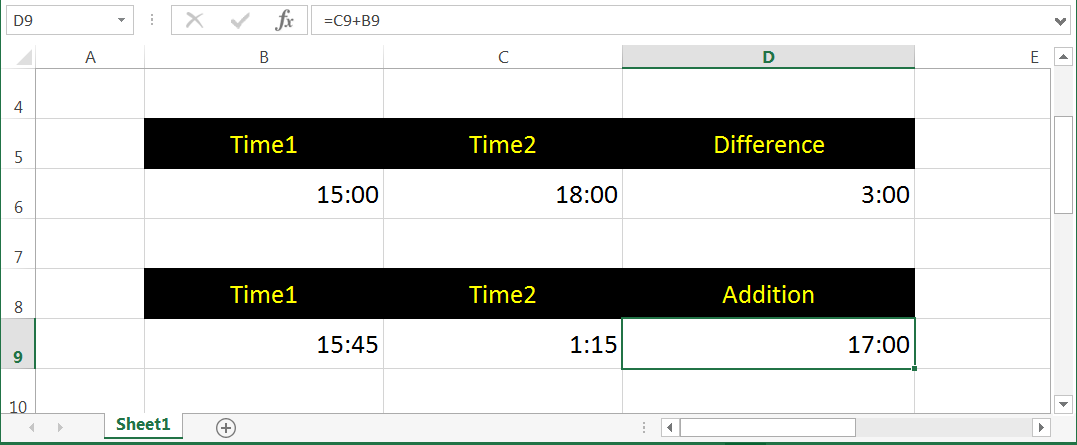Select cell containing 15:45
The image size is (1077, 445).
tap(264, 344)
